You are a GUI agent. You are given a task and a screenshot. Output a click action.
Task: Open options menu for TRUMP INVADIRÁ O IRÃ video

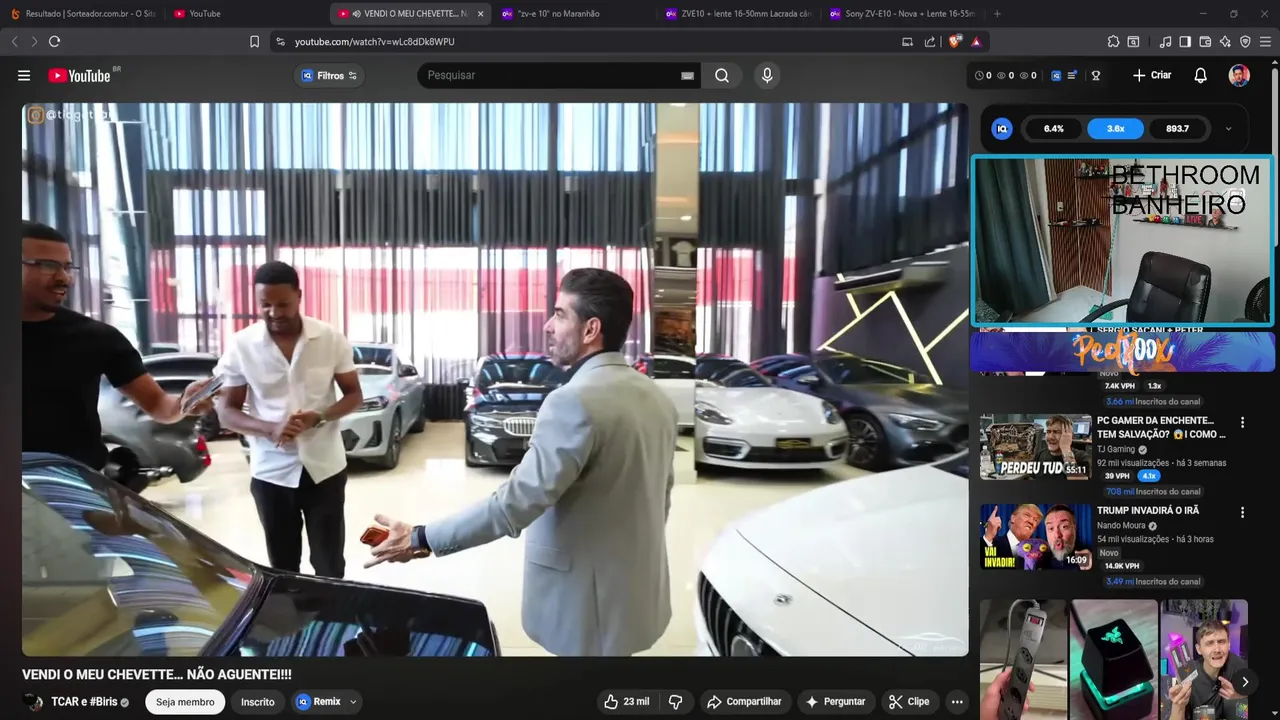point(1243,512)
